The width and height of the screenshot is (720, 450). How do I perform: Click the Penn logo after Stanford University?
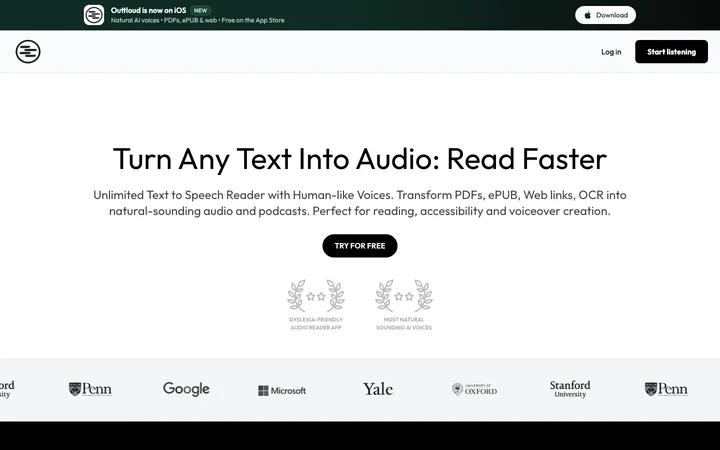(x=666, y=389)
